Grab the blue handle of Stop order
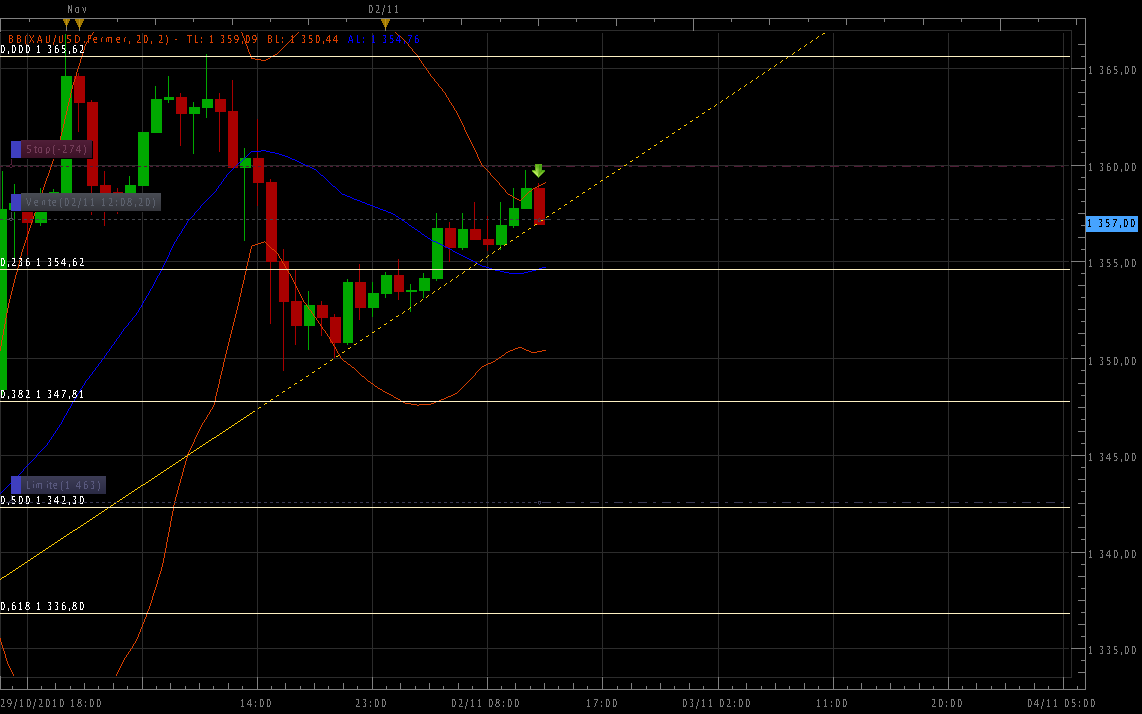This screenshot has height=714, width=1142. (16, 149)
